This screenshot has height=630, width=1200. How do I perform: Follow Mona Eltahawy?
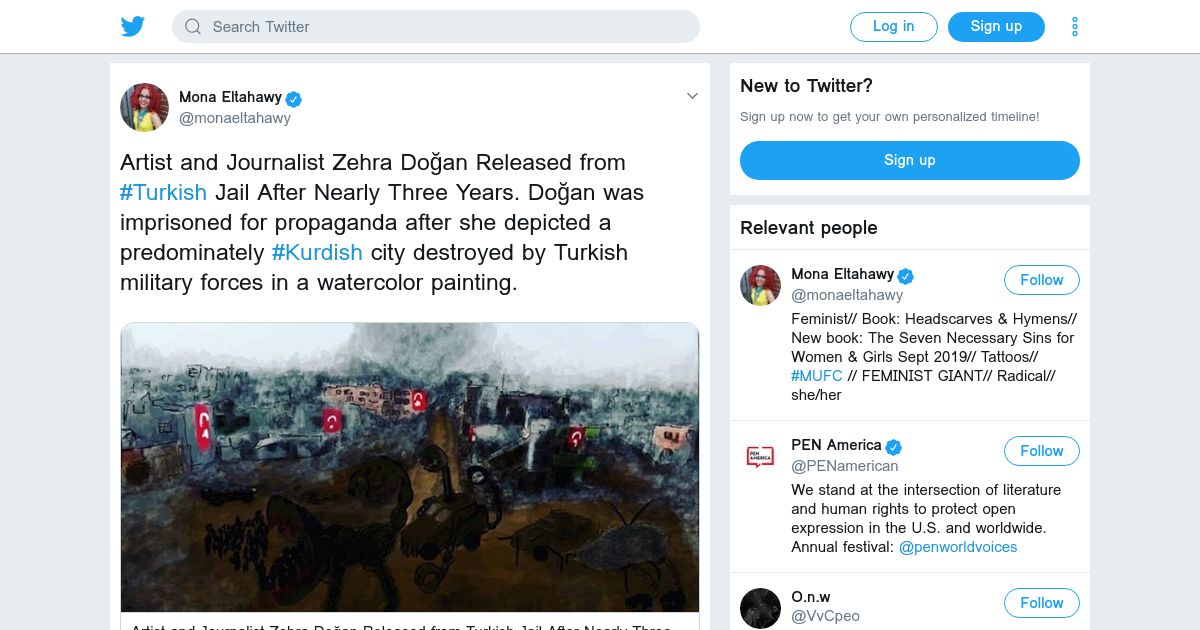coord(1041,280)
